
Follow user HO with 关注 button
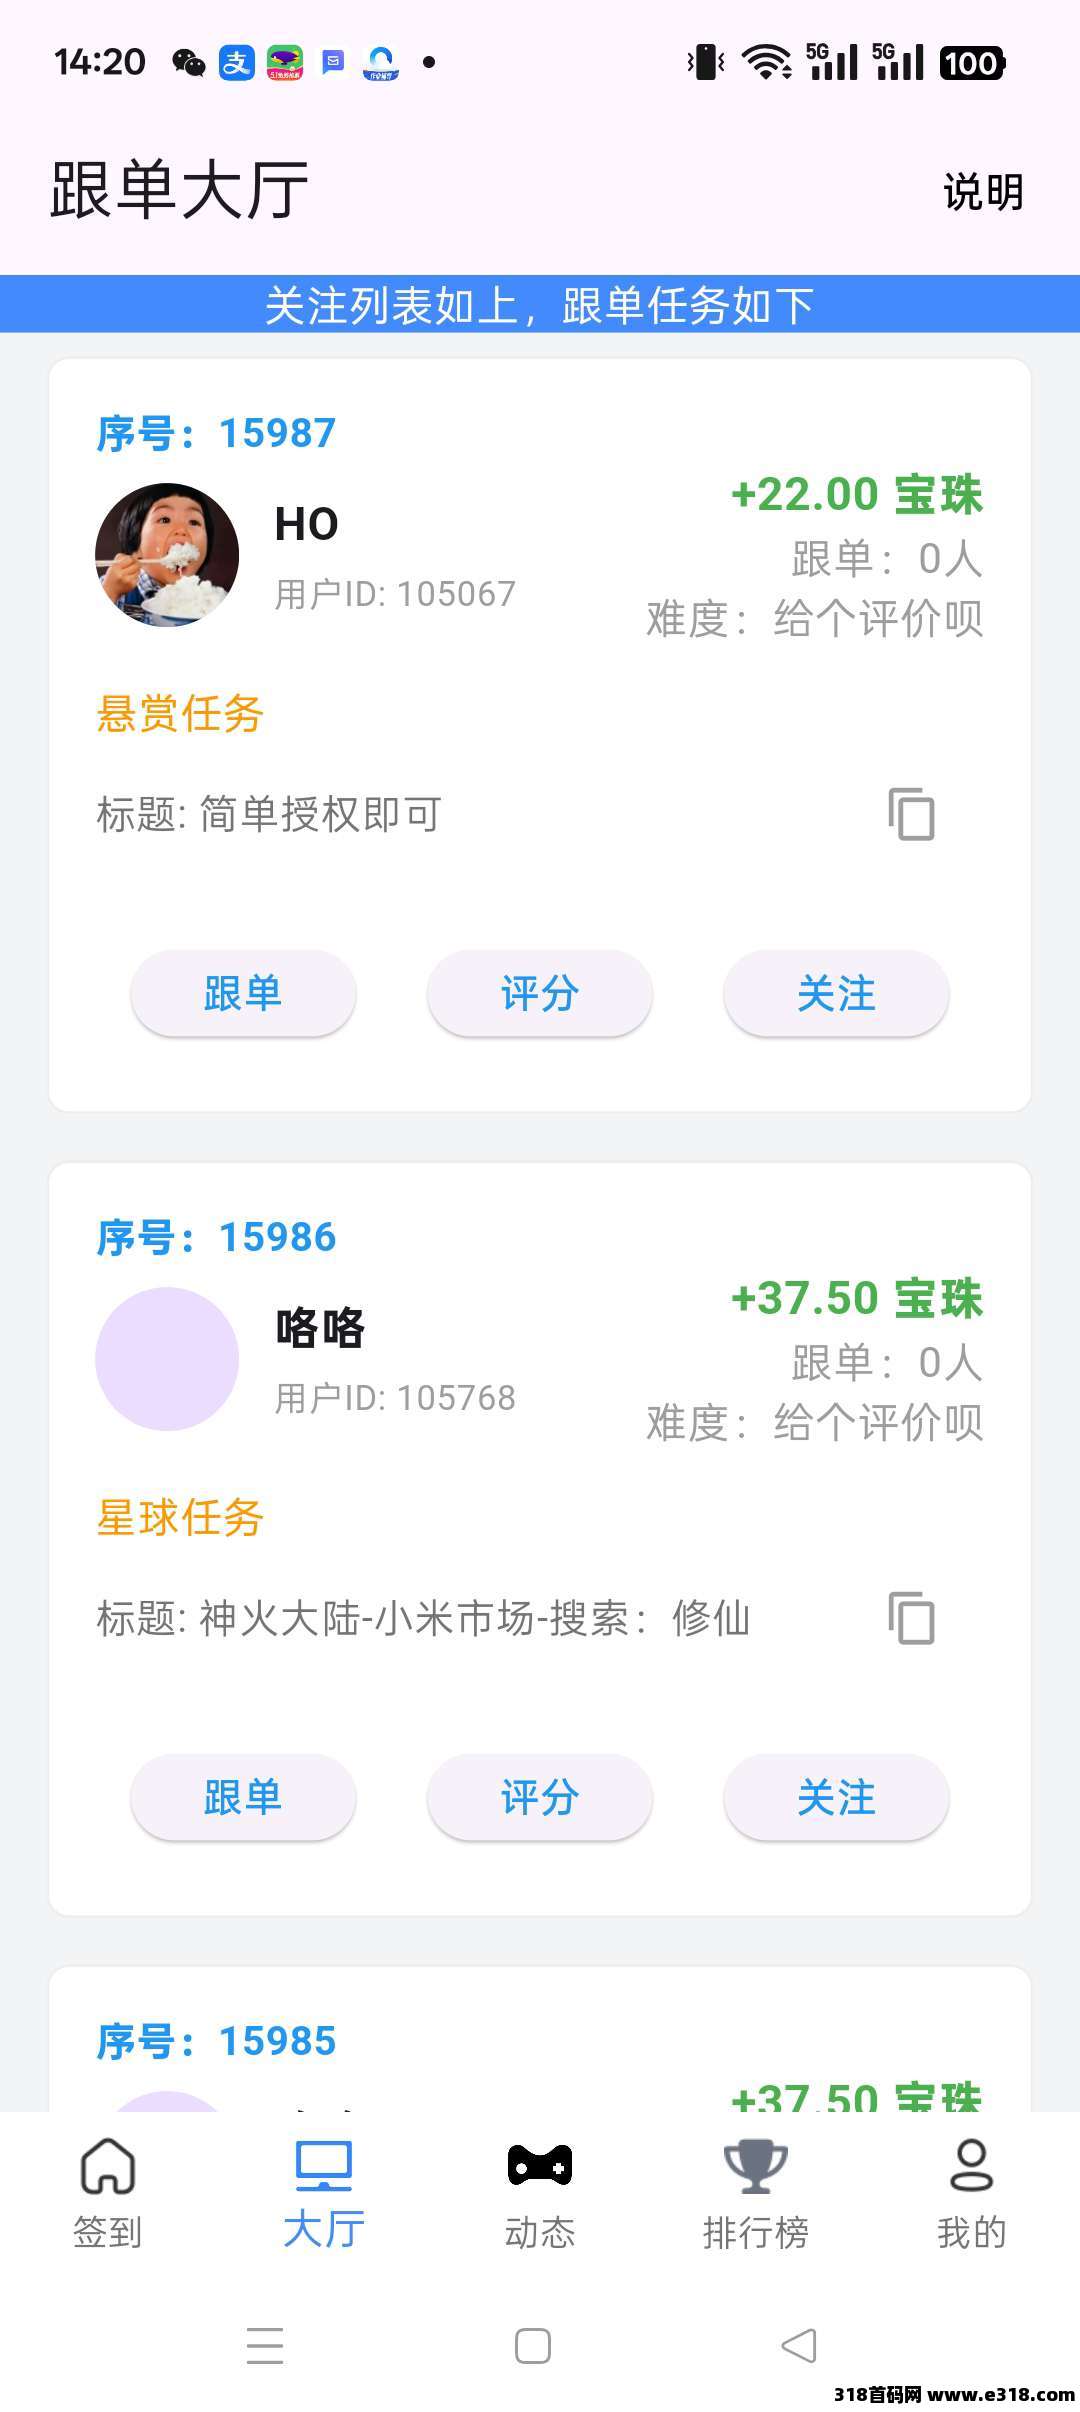[836, 994]
